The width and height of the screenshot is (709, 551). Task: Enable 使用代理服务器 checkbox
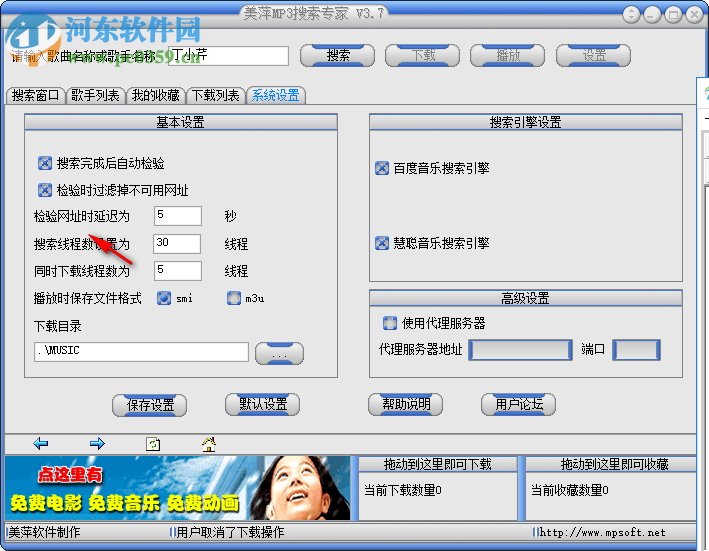click(390, 323)
